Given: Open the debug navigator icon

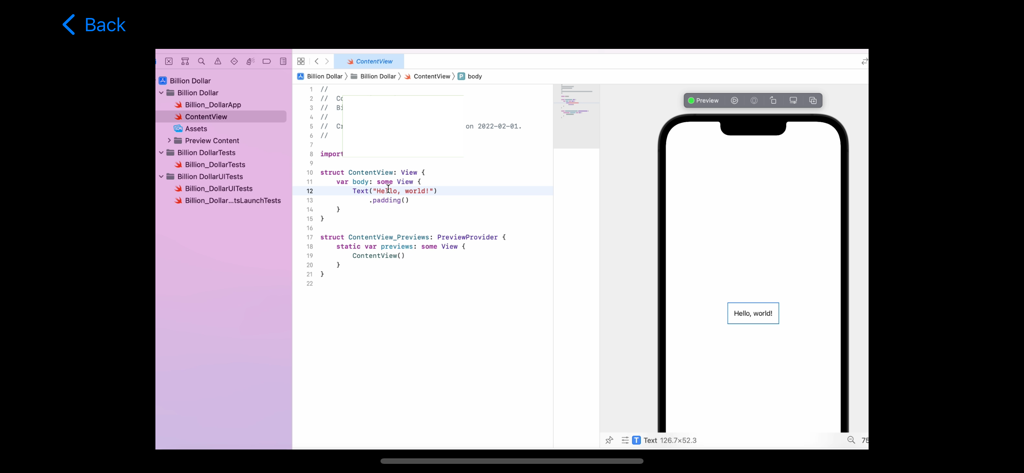Looking at the screenshot, I should (x=250, y=61).
